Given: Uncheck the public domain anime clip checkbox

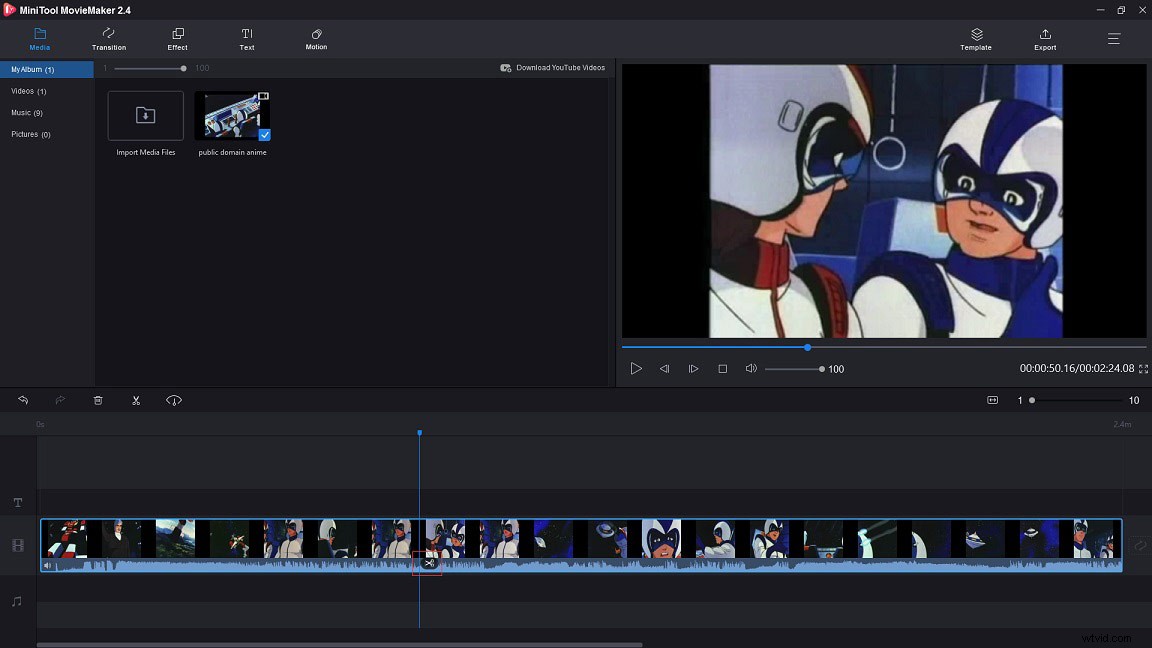Looking at the screenshot, I should (264, 135).
